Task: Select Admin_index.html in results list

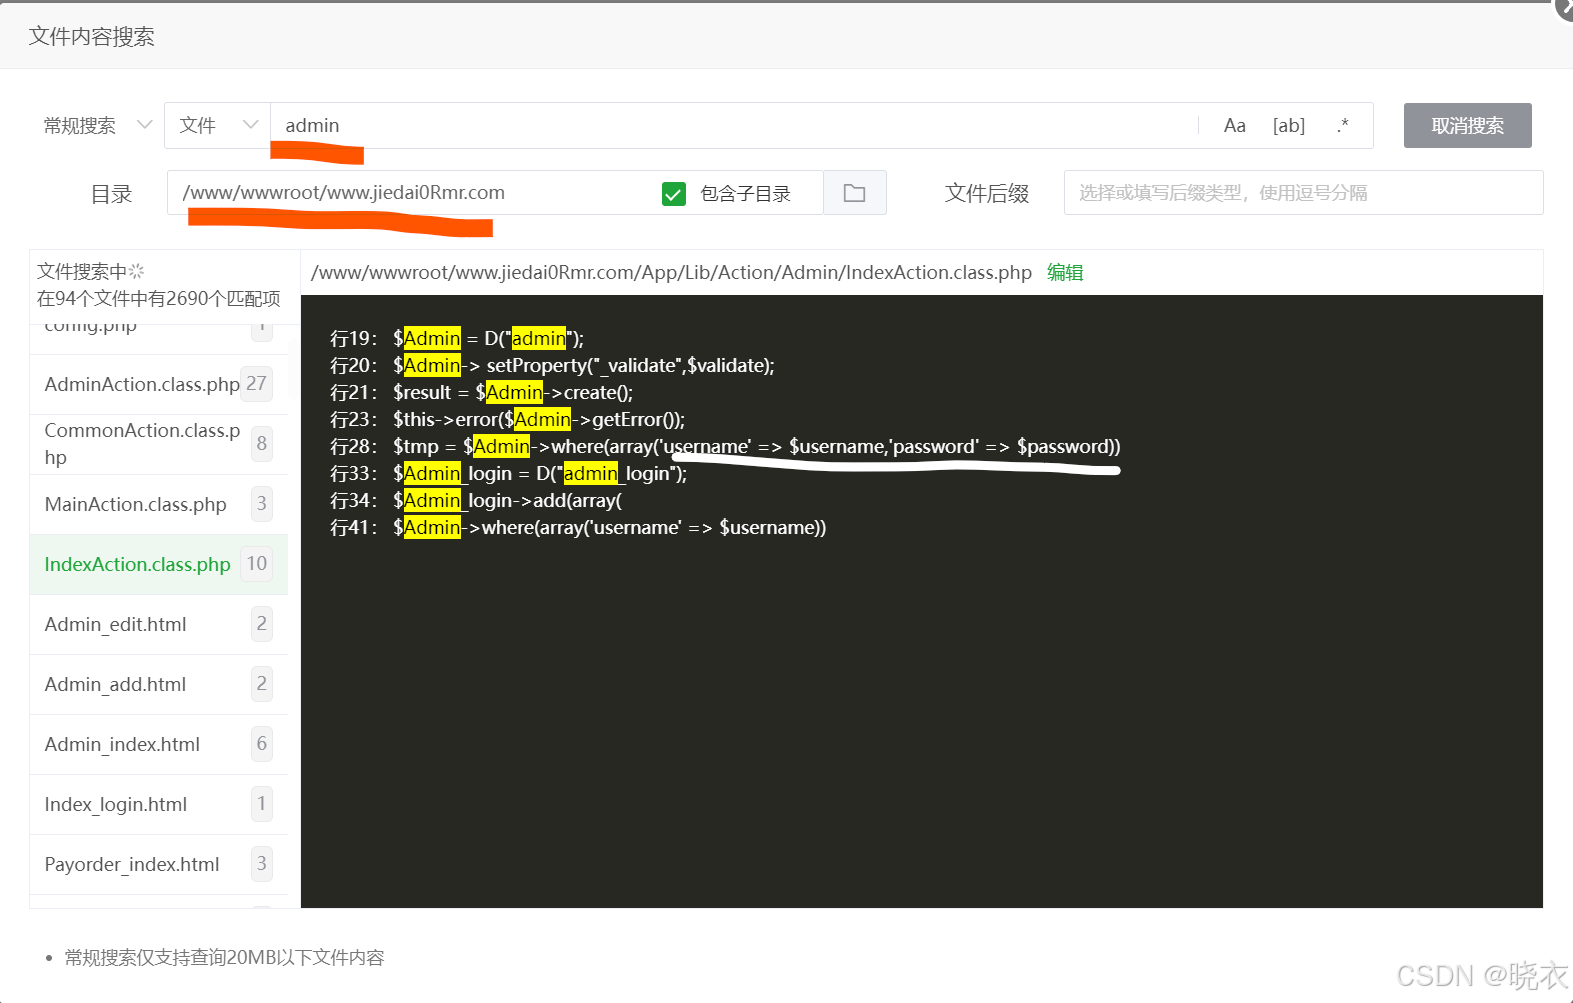Action: (159, 744)
